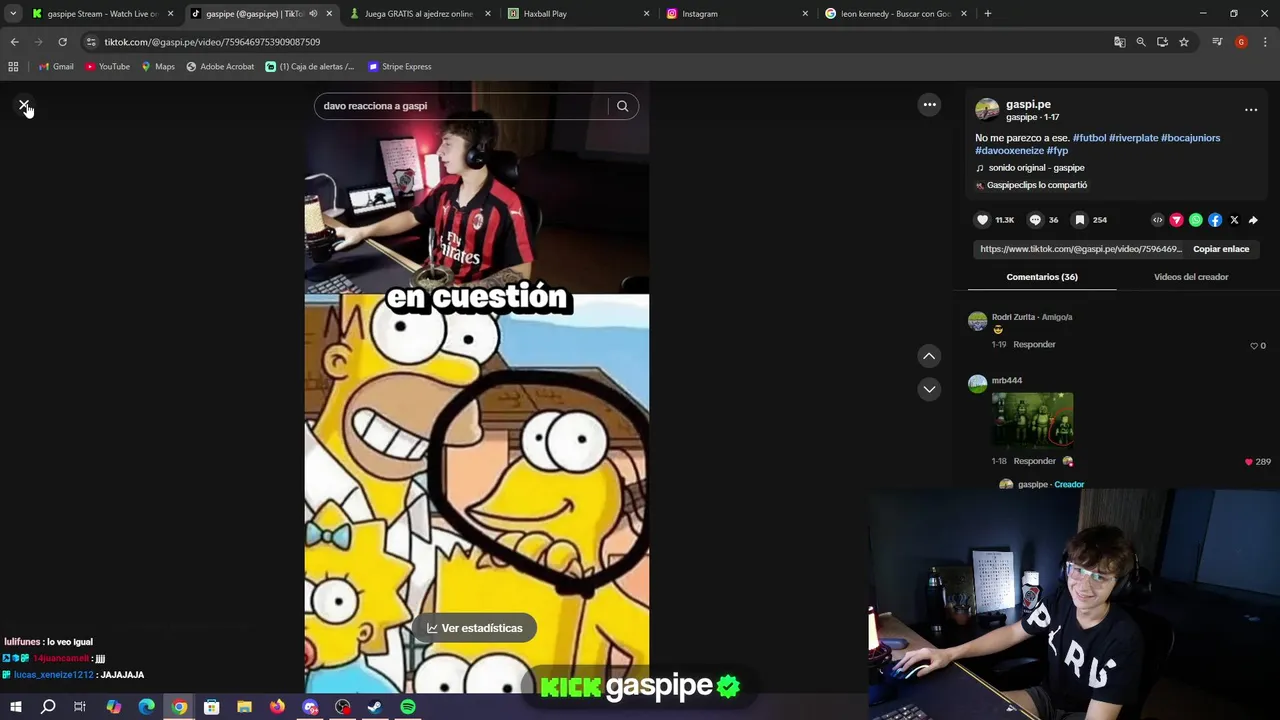1280x720 pixels.
Task: Click the Chrome address bar URL
Action: click(212, 42)
